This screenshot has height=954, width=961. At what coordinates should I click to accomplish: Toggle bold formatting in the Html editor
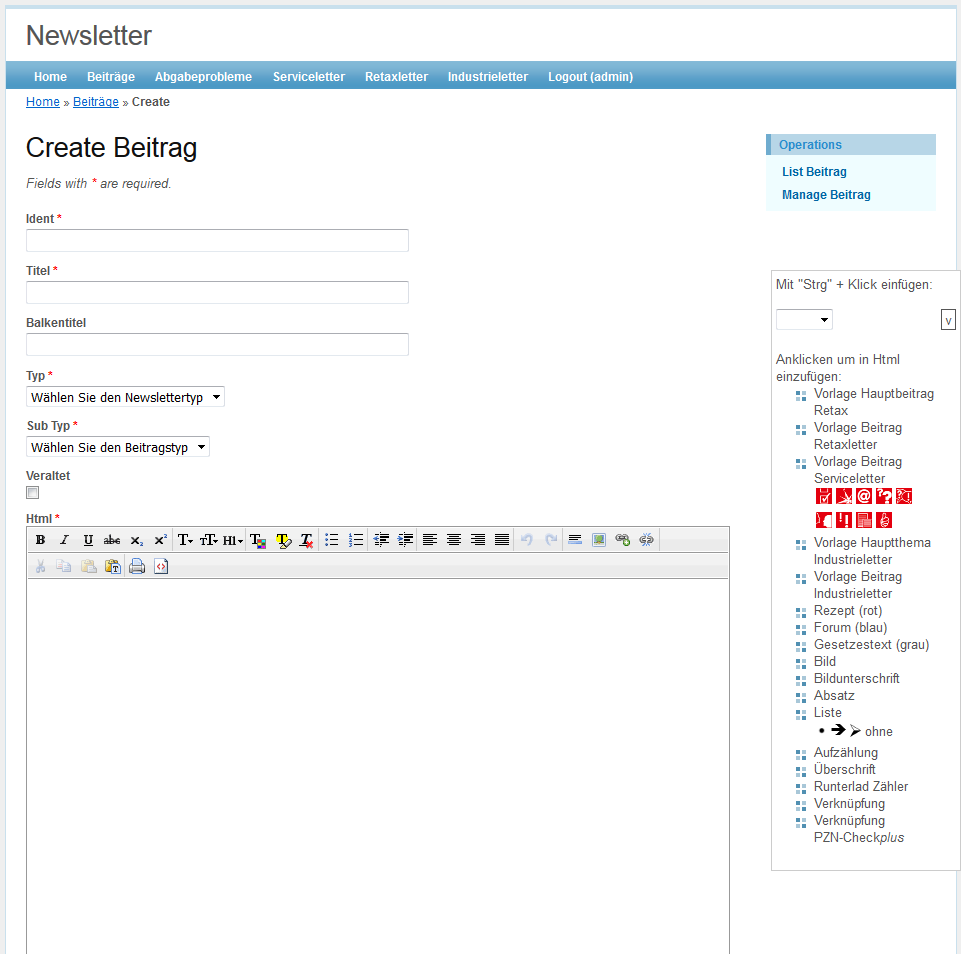tap(40, 540)
